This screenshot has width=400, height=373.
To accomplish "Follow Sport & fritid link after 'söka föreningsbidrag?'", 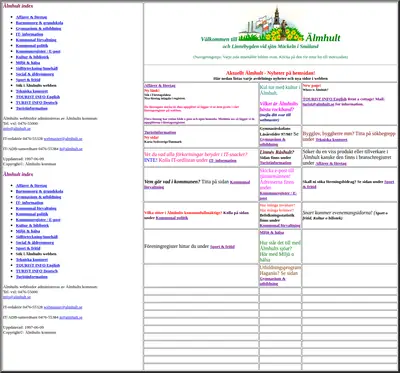I will pos(348,184).
